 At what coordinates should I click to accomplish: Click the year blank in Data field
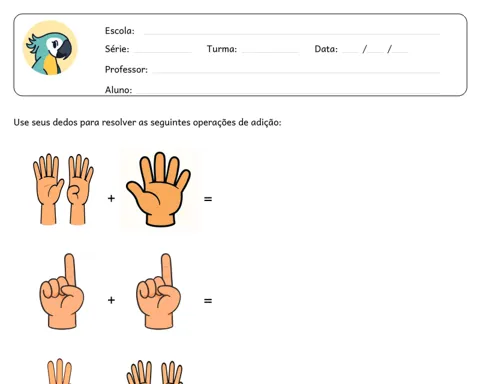point(400,52)
